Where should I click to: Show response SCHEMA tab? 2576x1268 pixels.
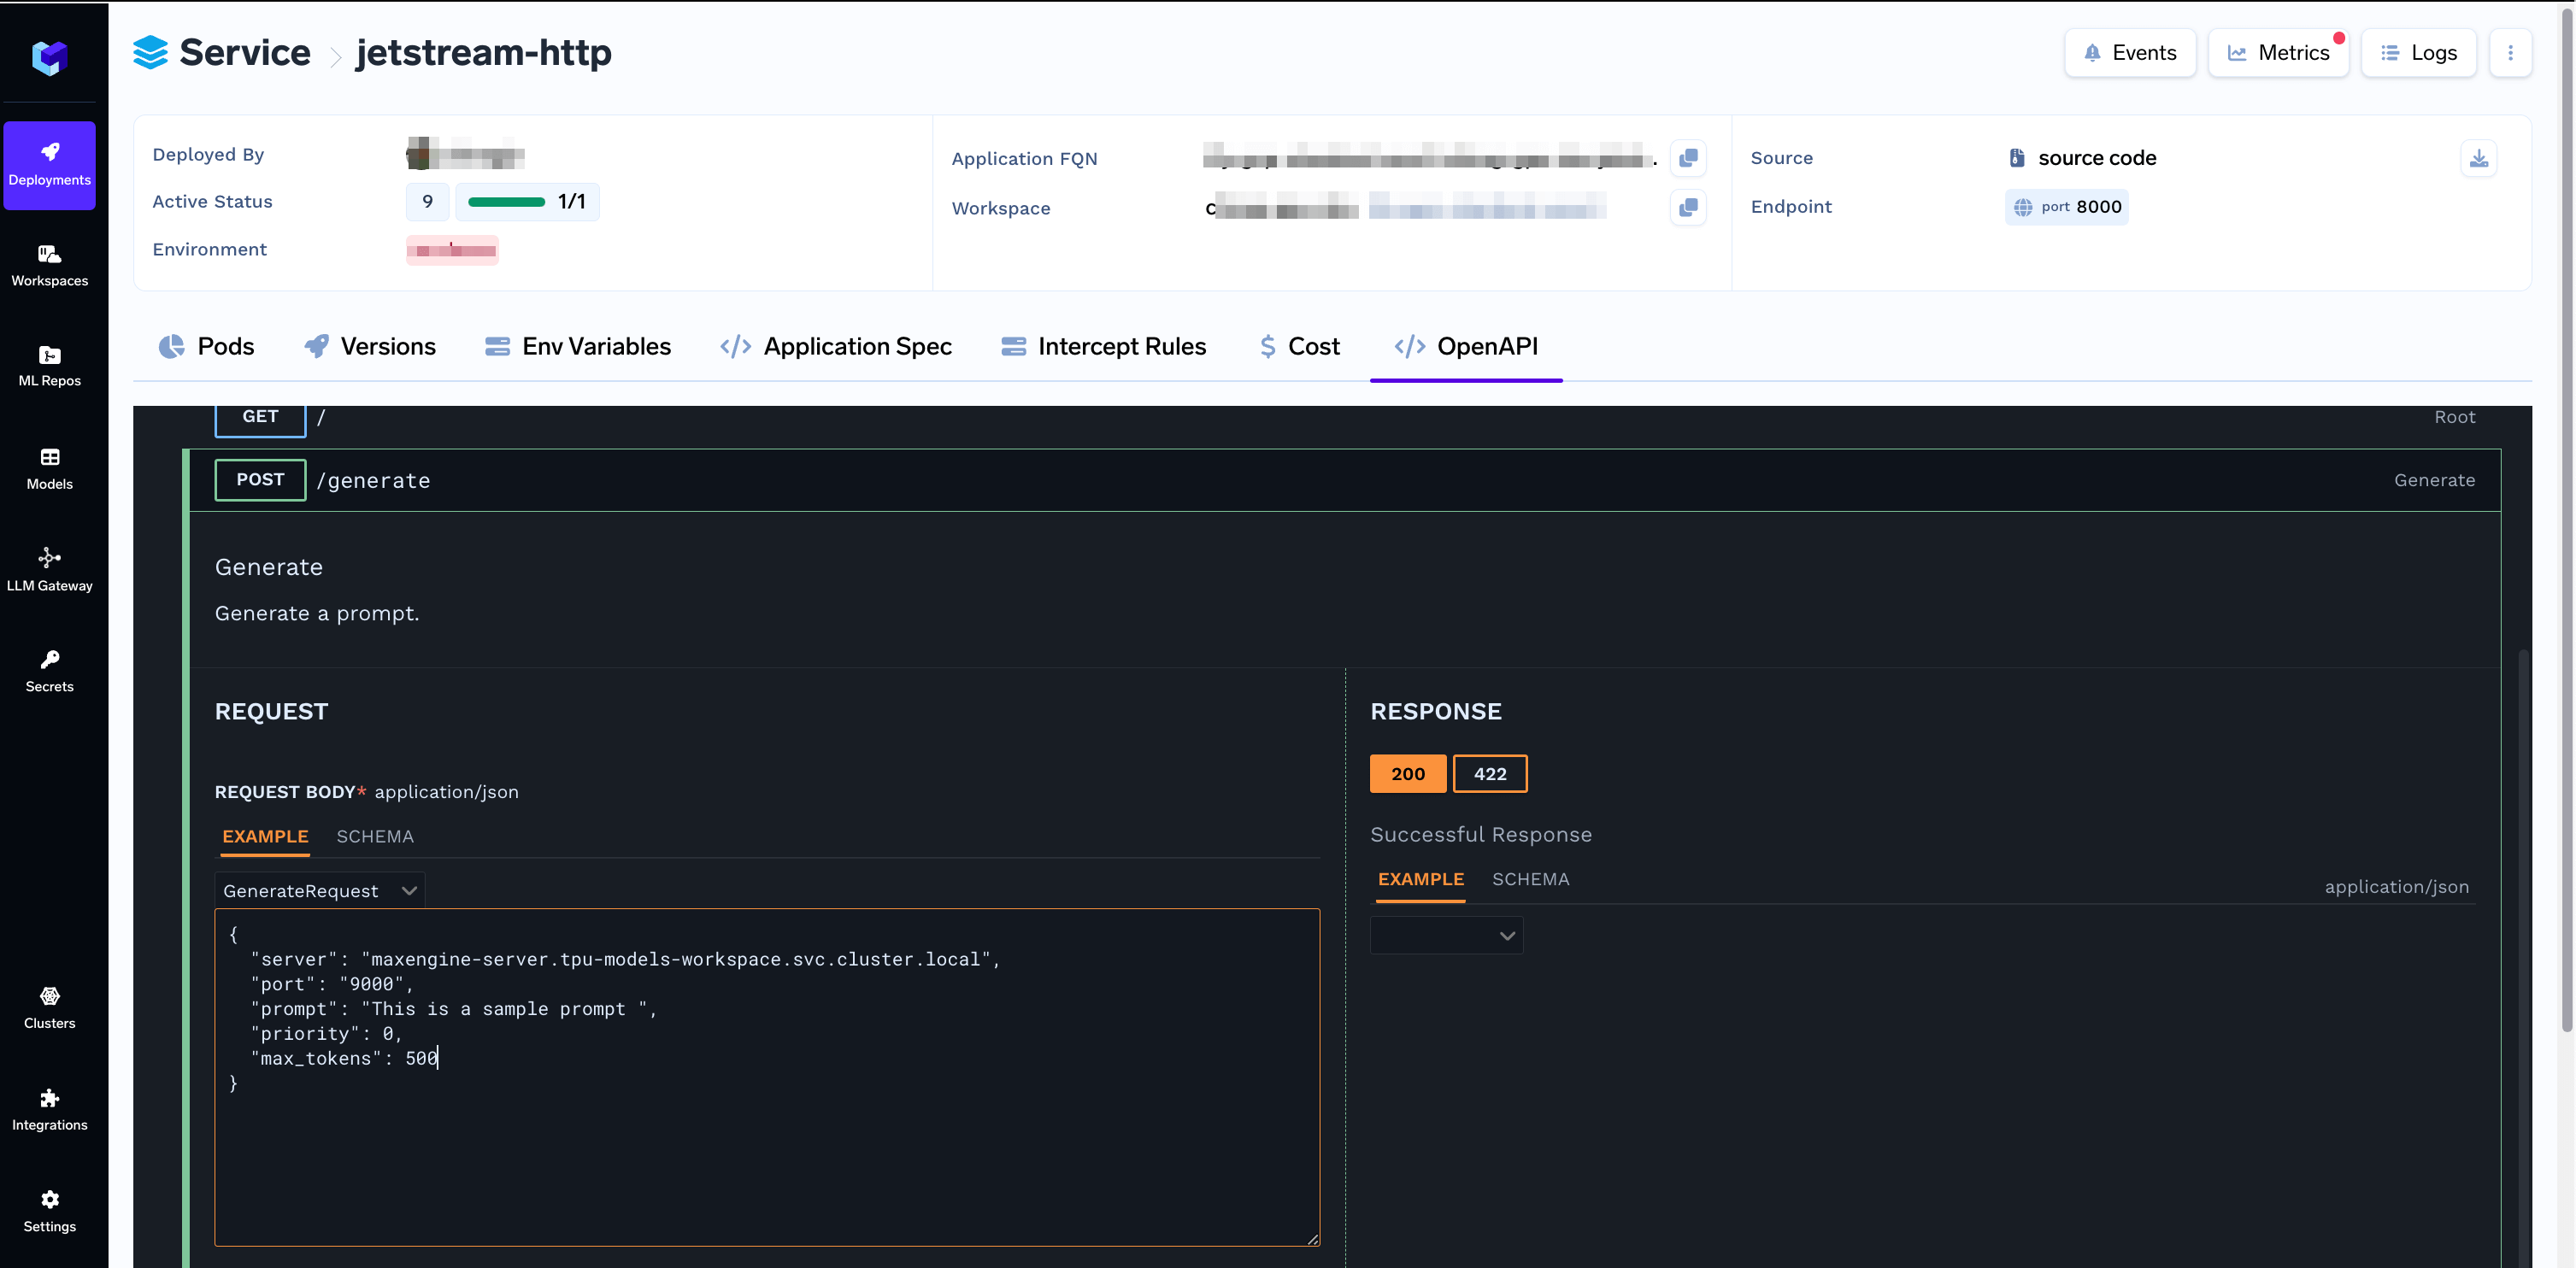click(1530, 879)
